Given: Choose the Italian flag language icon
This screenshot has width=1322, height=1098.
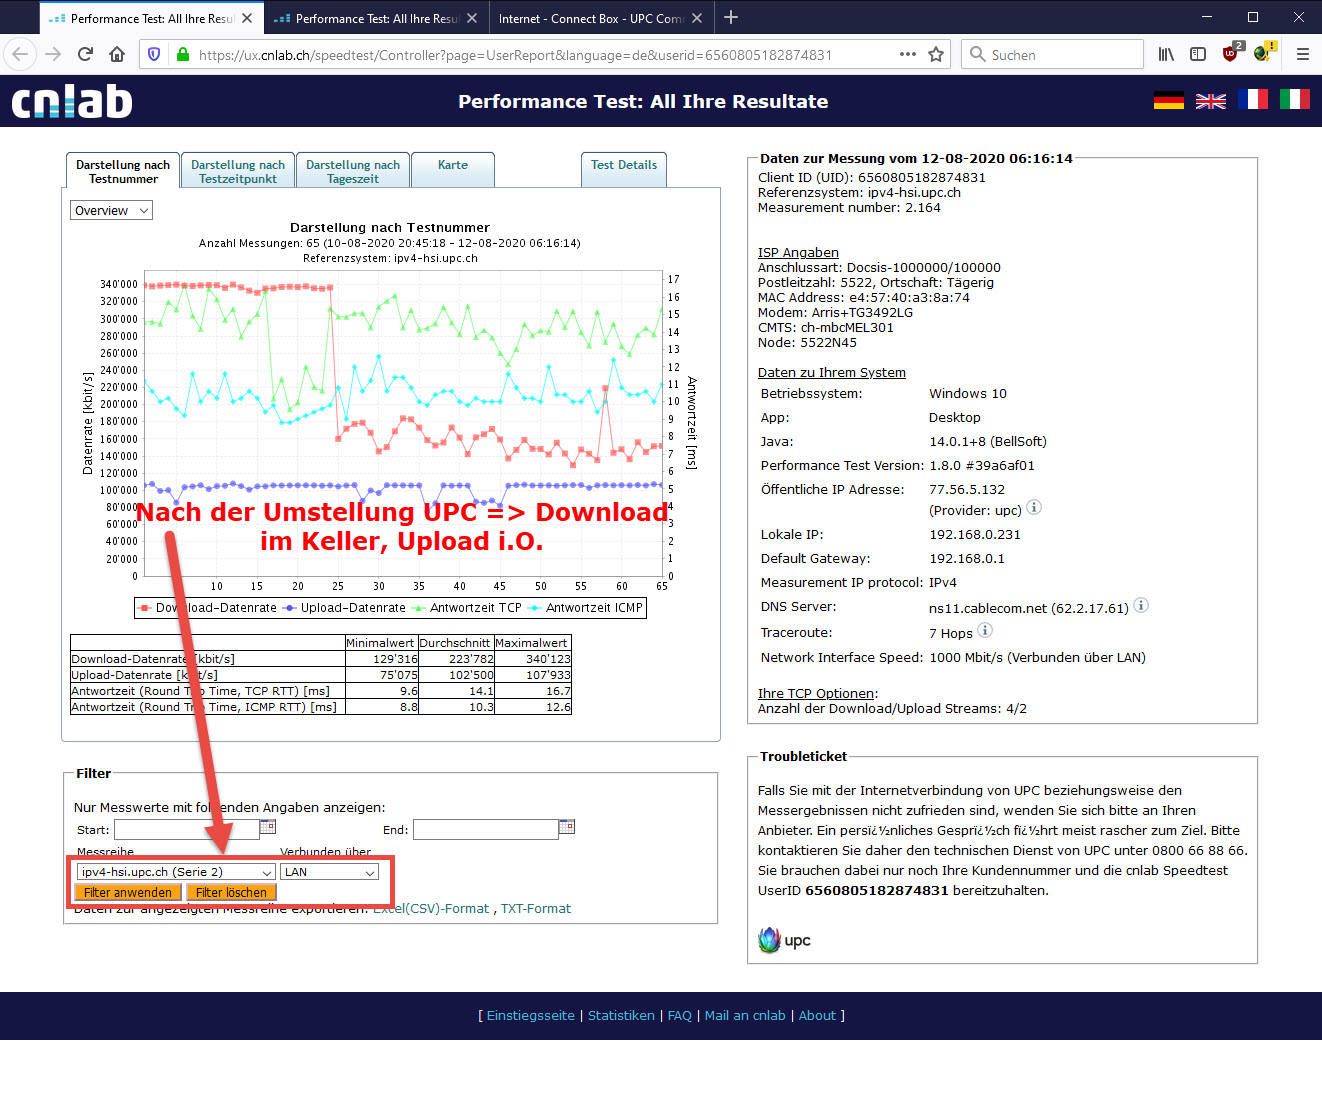Looking at the screenshot, I should coord(1294,100).
